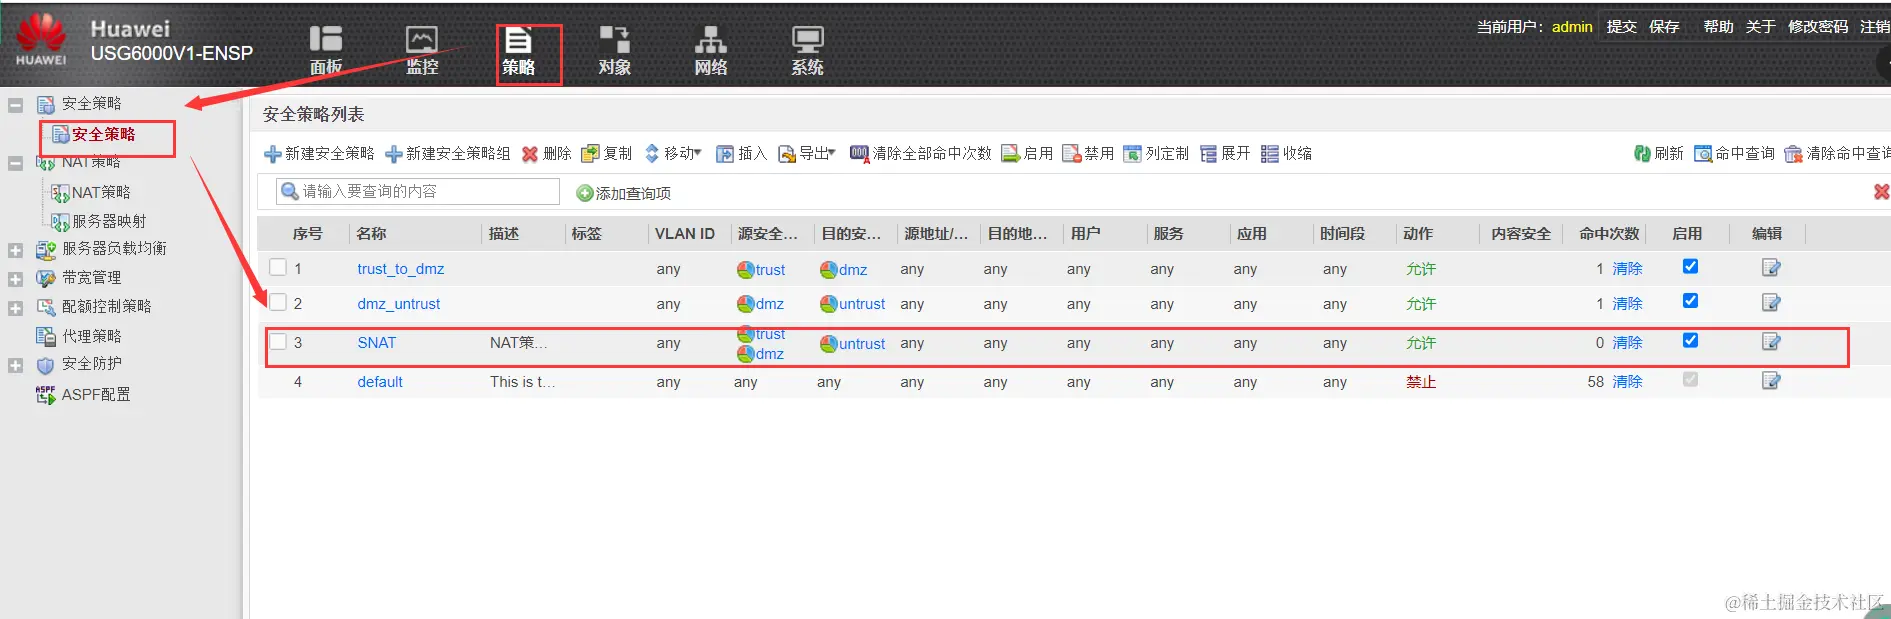
Task: Click 保存 in the top bar
Action: pyautogui.click(x=1664, y=27)
